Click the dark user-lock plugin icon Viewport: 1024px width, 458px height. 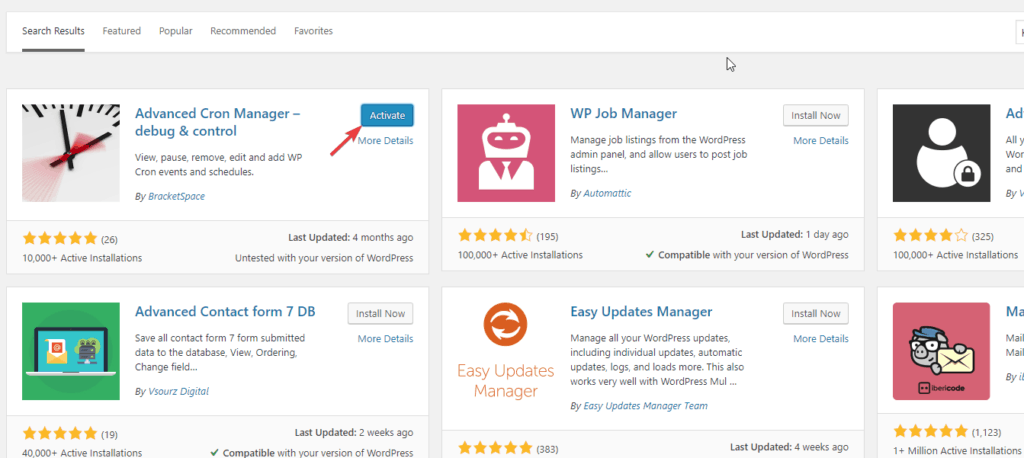(x=941, y=152)
